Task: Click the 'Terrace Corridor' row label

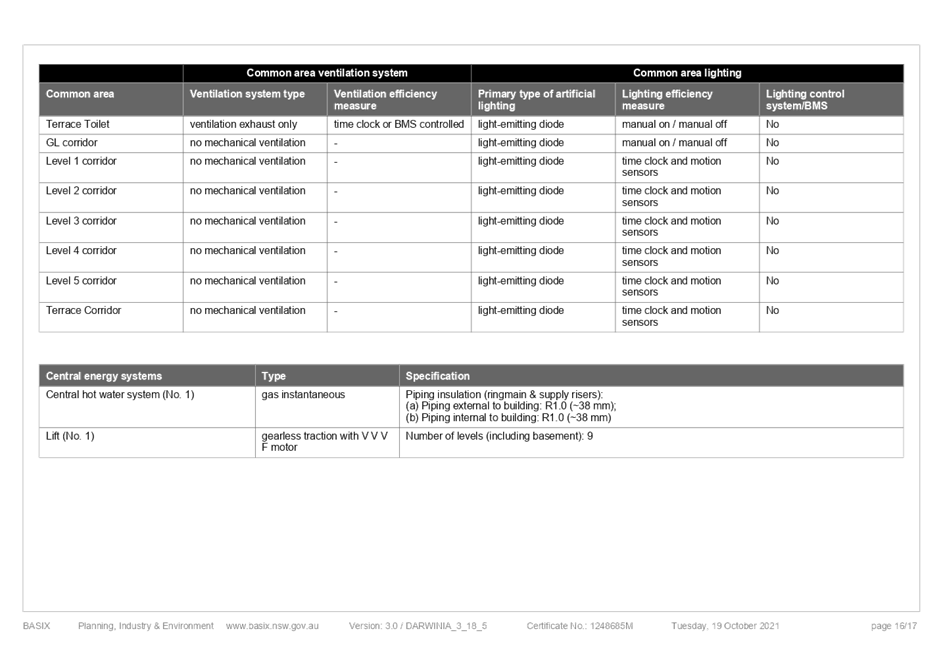Action: [x=84, y=310]
